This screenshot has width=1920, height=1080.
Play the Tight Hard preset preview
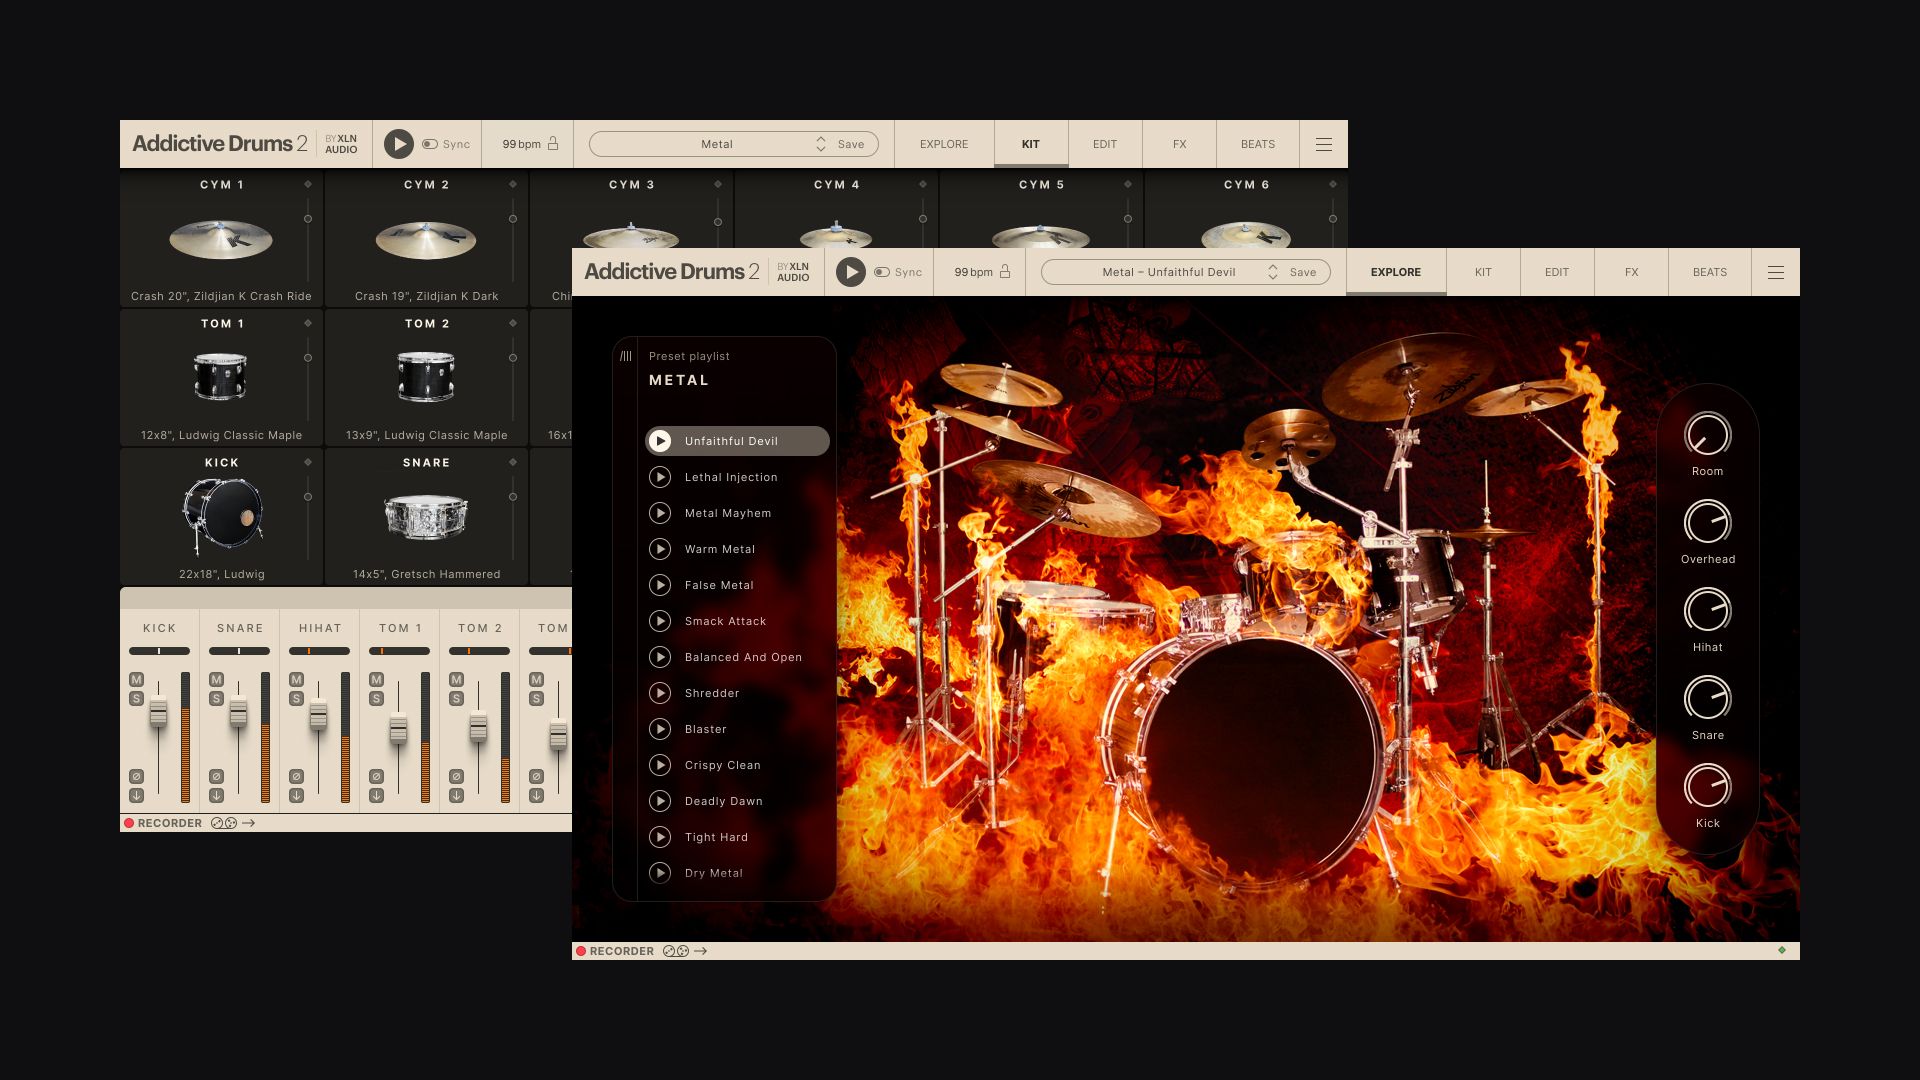click(660, 837)
